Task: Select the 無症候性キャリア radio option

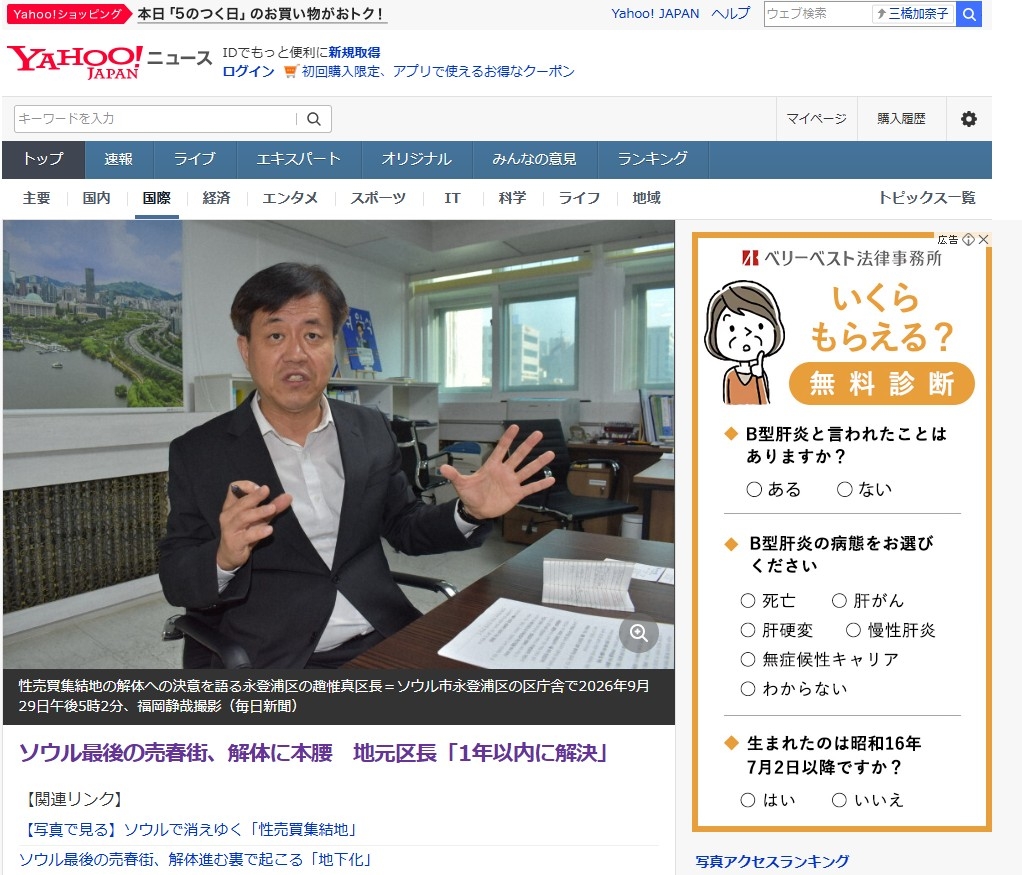Action: (x=748, y=659)
